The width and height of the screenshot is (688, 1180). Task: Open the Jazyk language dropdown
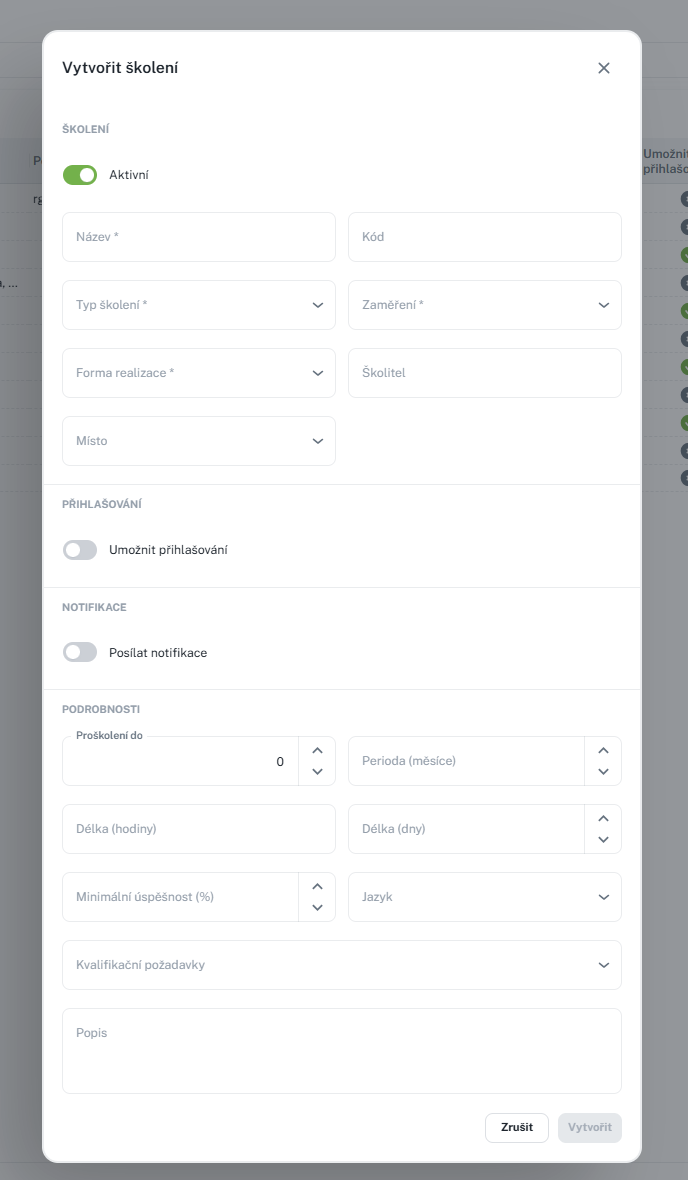pyautogui.click(x=485, y=897)
